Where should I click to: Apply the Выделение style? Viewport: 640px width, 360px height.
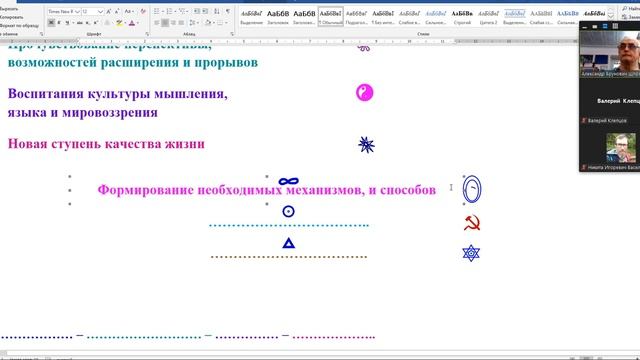tap(251, 17)
